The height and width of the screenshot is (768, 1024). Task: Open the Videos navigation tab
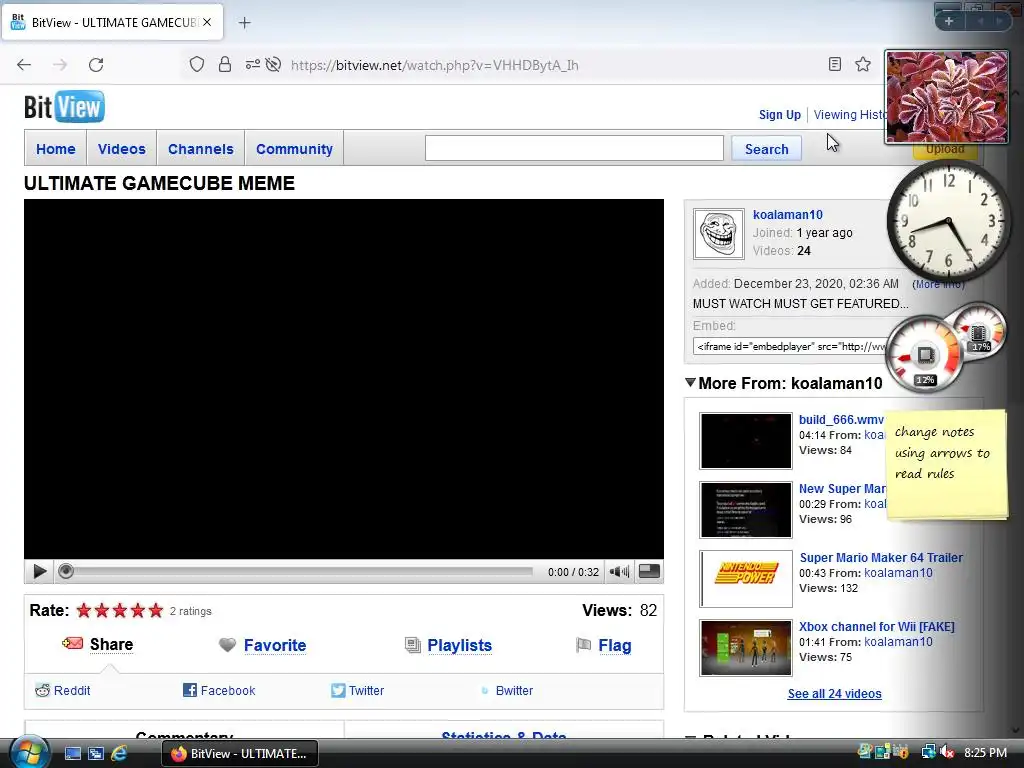121,149
